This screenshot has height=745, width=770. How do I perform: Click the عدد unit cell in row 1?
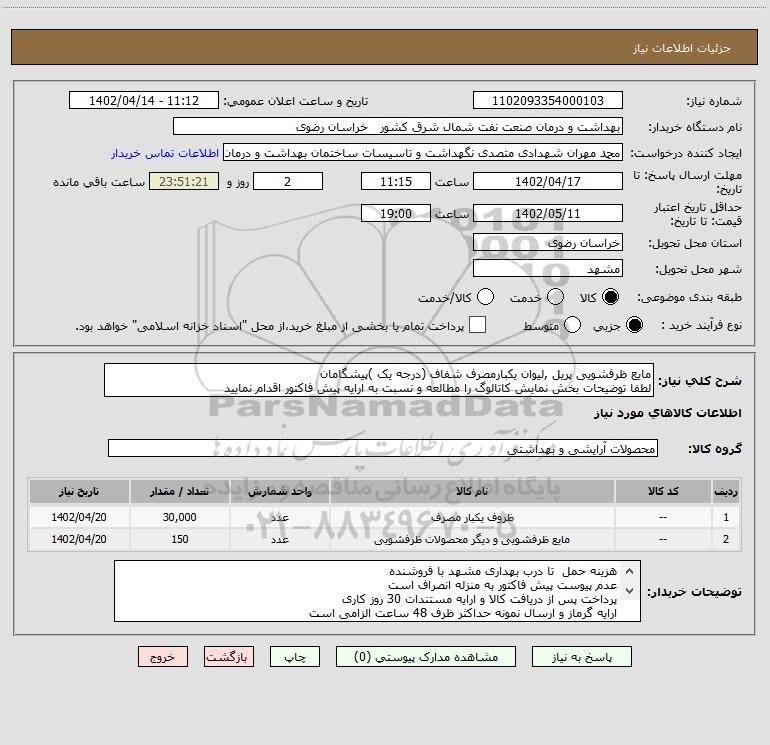click(279, 518)
